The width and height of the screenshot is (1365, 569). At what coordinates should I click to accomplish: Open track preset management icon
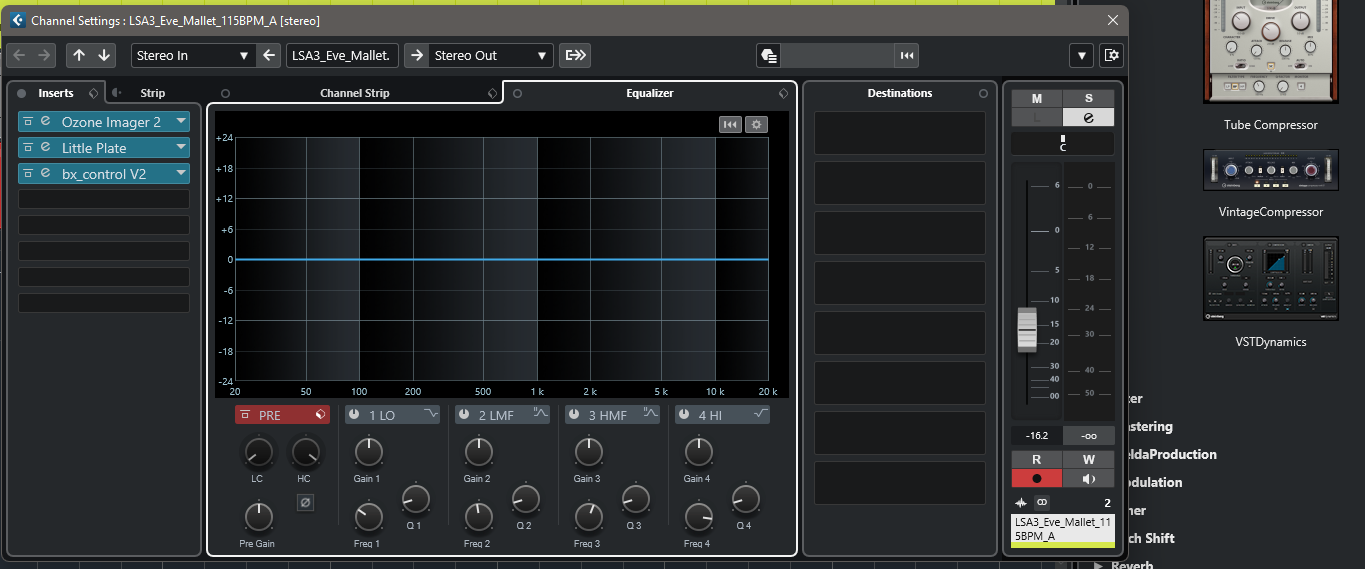[769, 56]
